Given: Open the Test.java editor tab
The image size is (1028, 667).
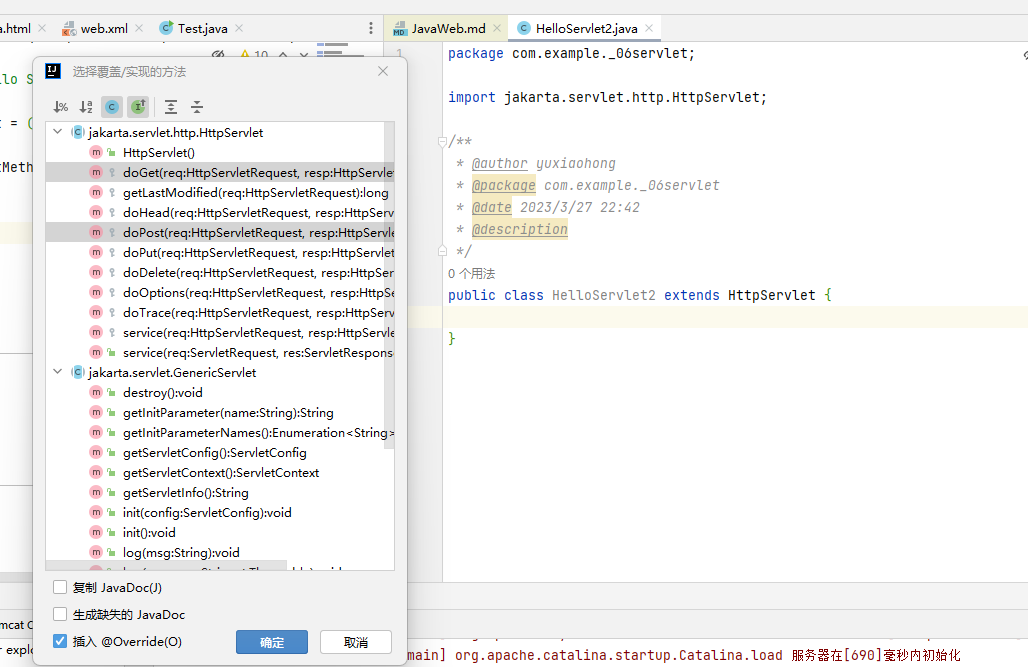Looking at the screenshot, I should pos(203,29).
